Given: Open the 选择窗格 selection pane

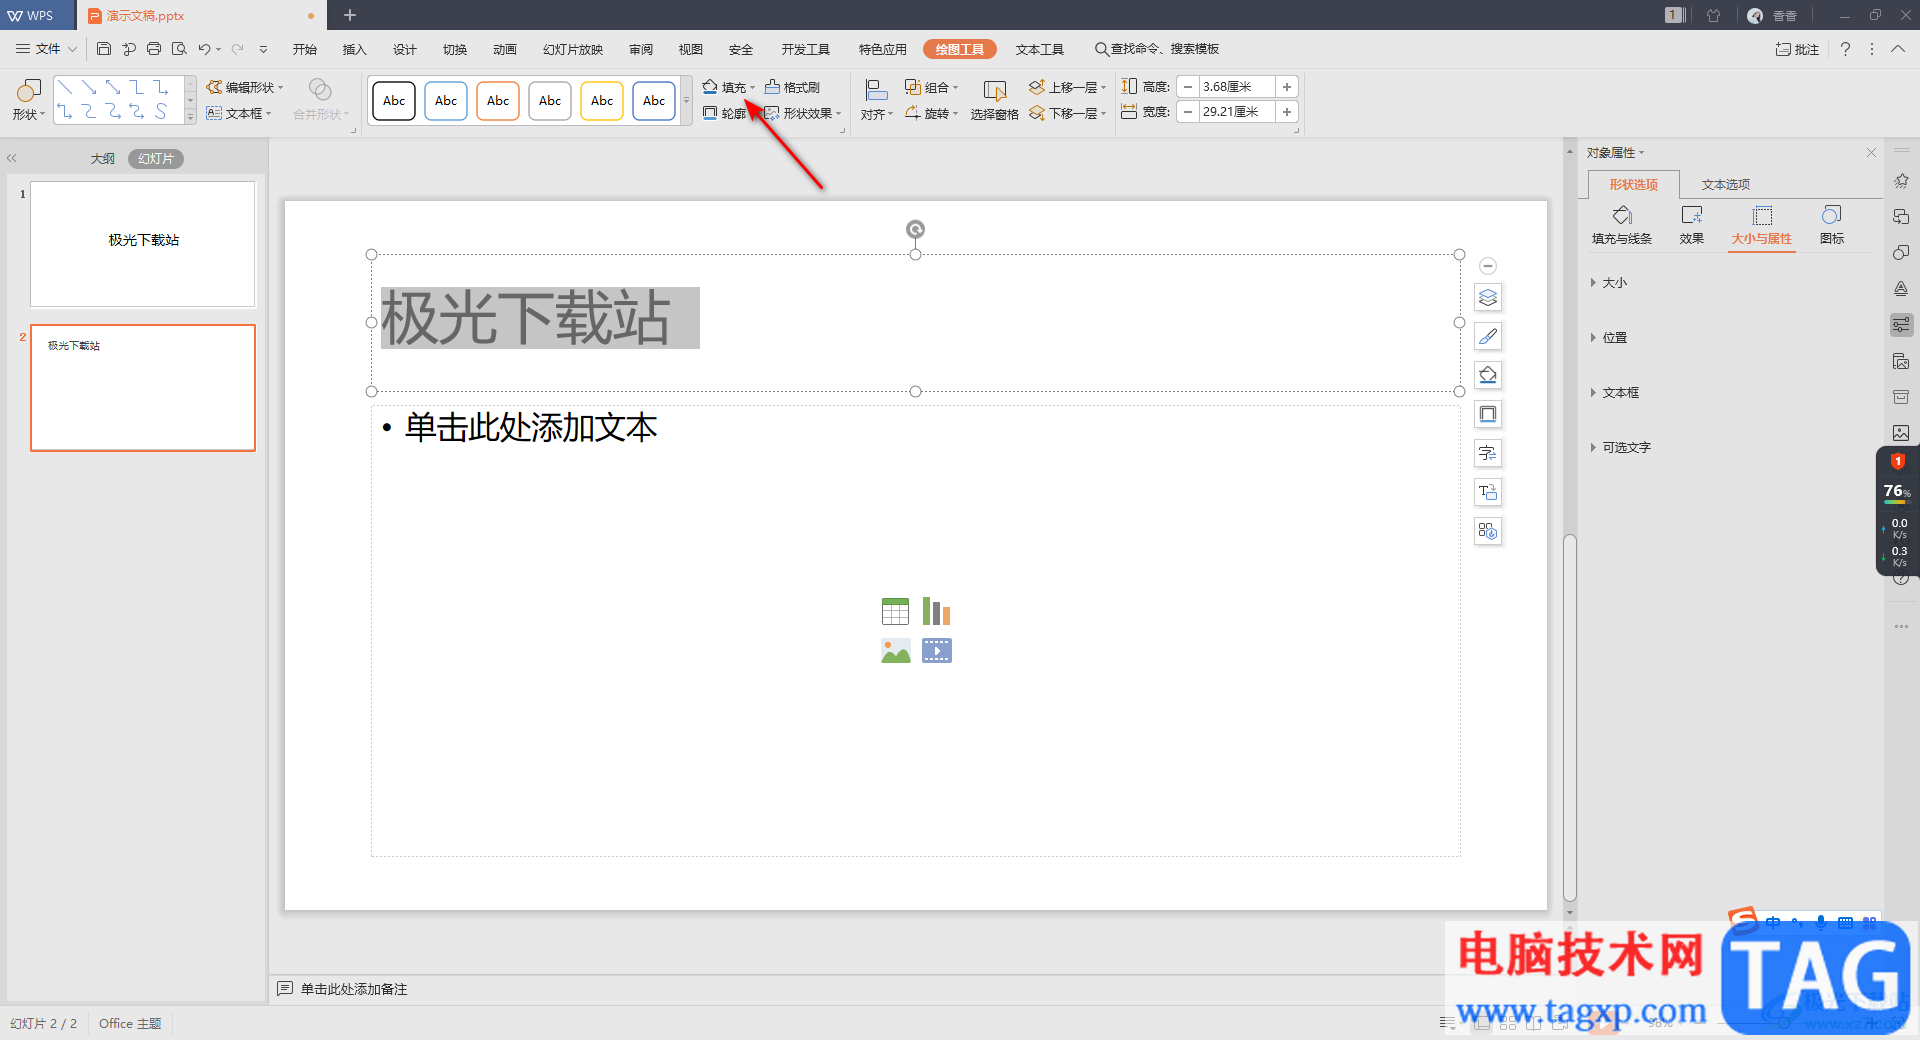Looking at the screenshot, I should [x=994, y=101].
